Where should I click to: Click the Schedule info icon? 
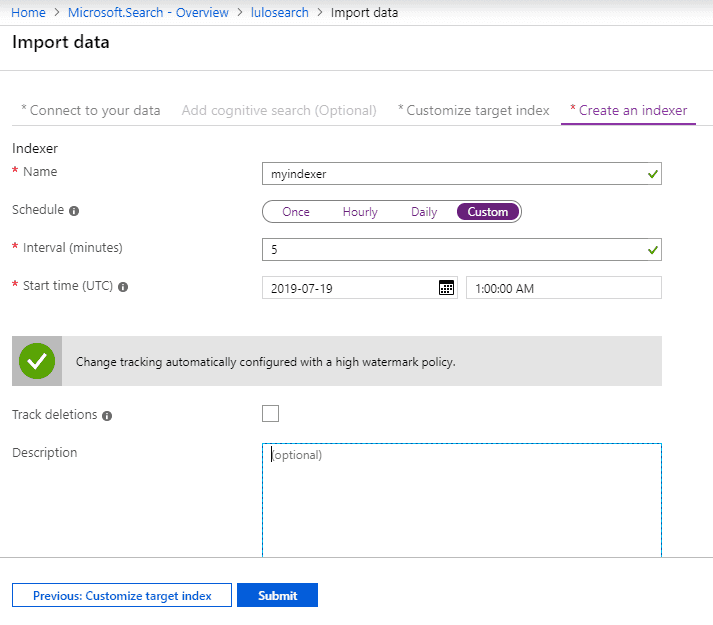pos(74,211)
